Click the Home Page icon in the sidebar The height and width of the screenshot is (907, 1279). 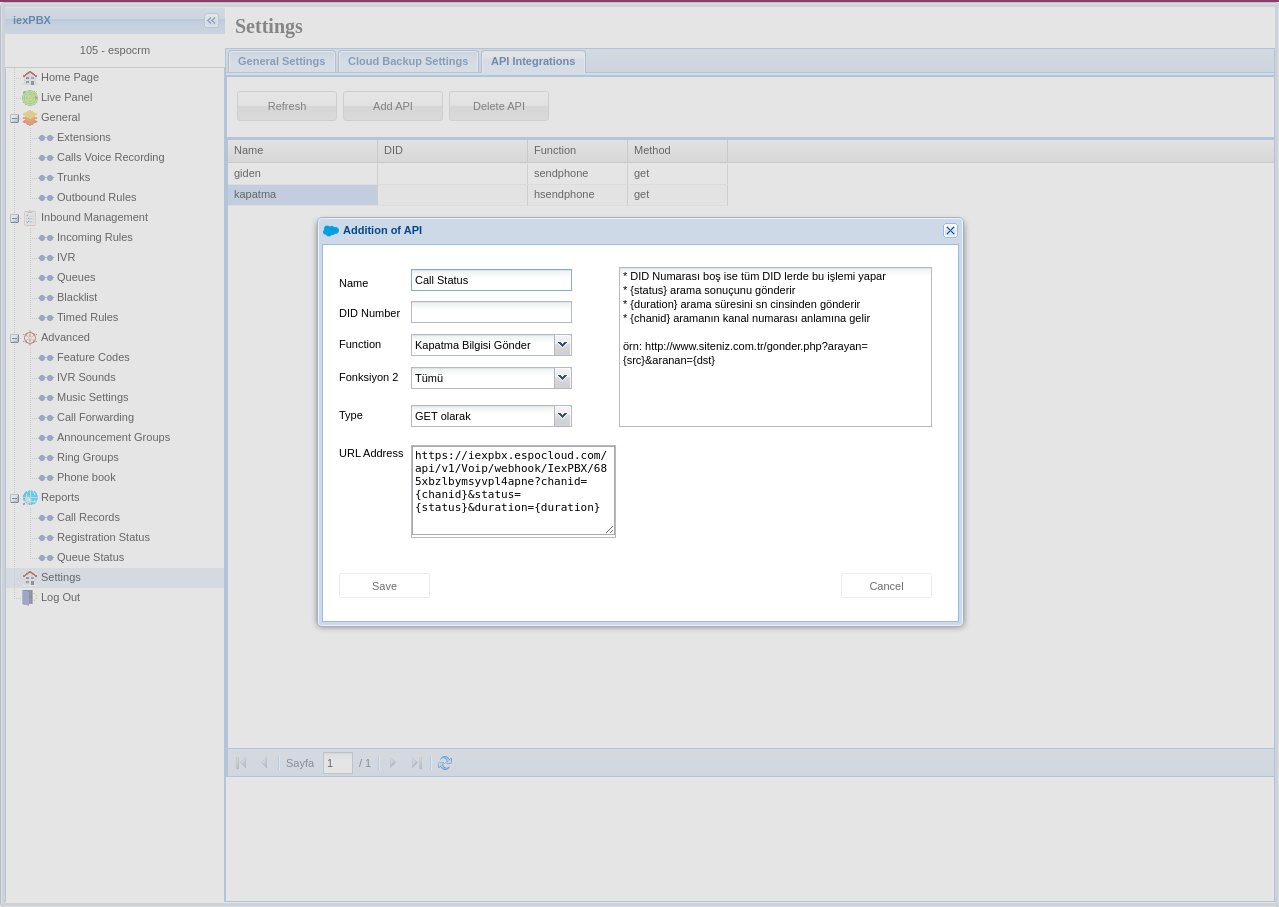(x=28, y=77)
